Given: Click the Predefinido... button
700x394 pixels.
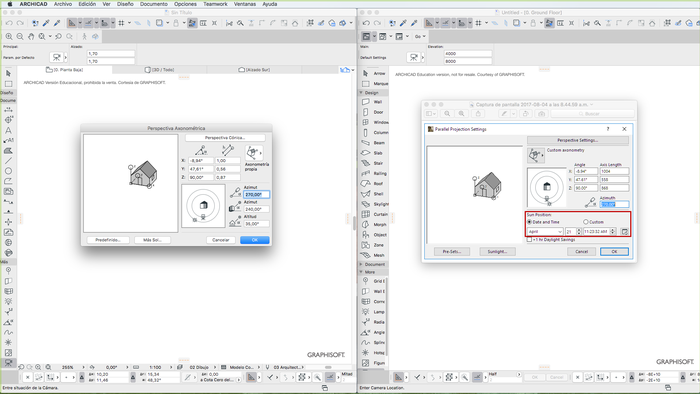Looking at the screenshot, I should (x=108, y=240).
